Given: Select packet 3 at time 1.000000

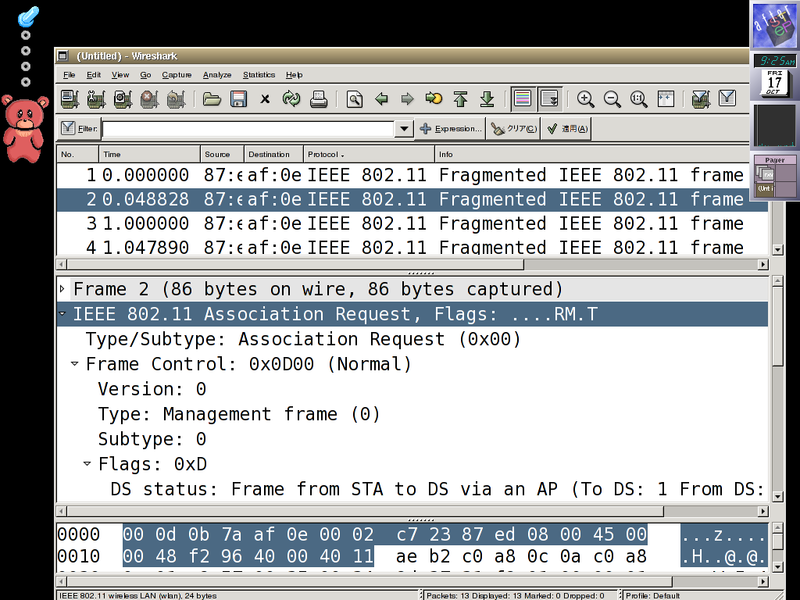Looking at the screenshot, I should pos(412,223).
